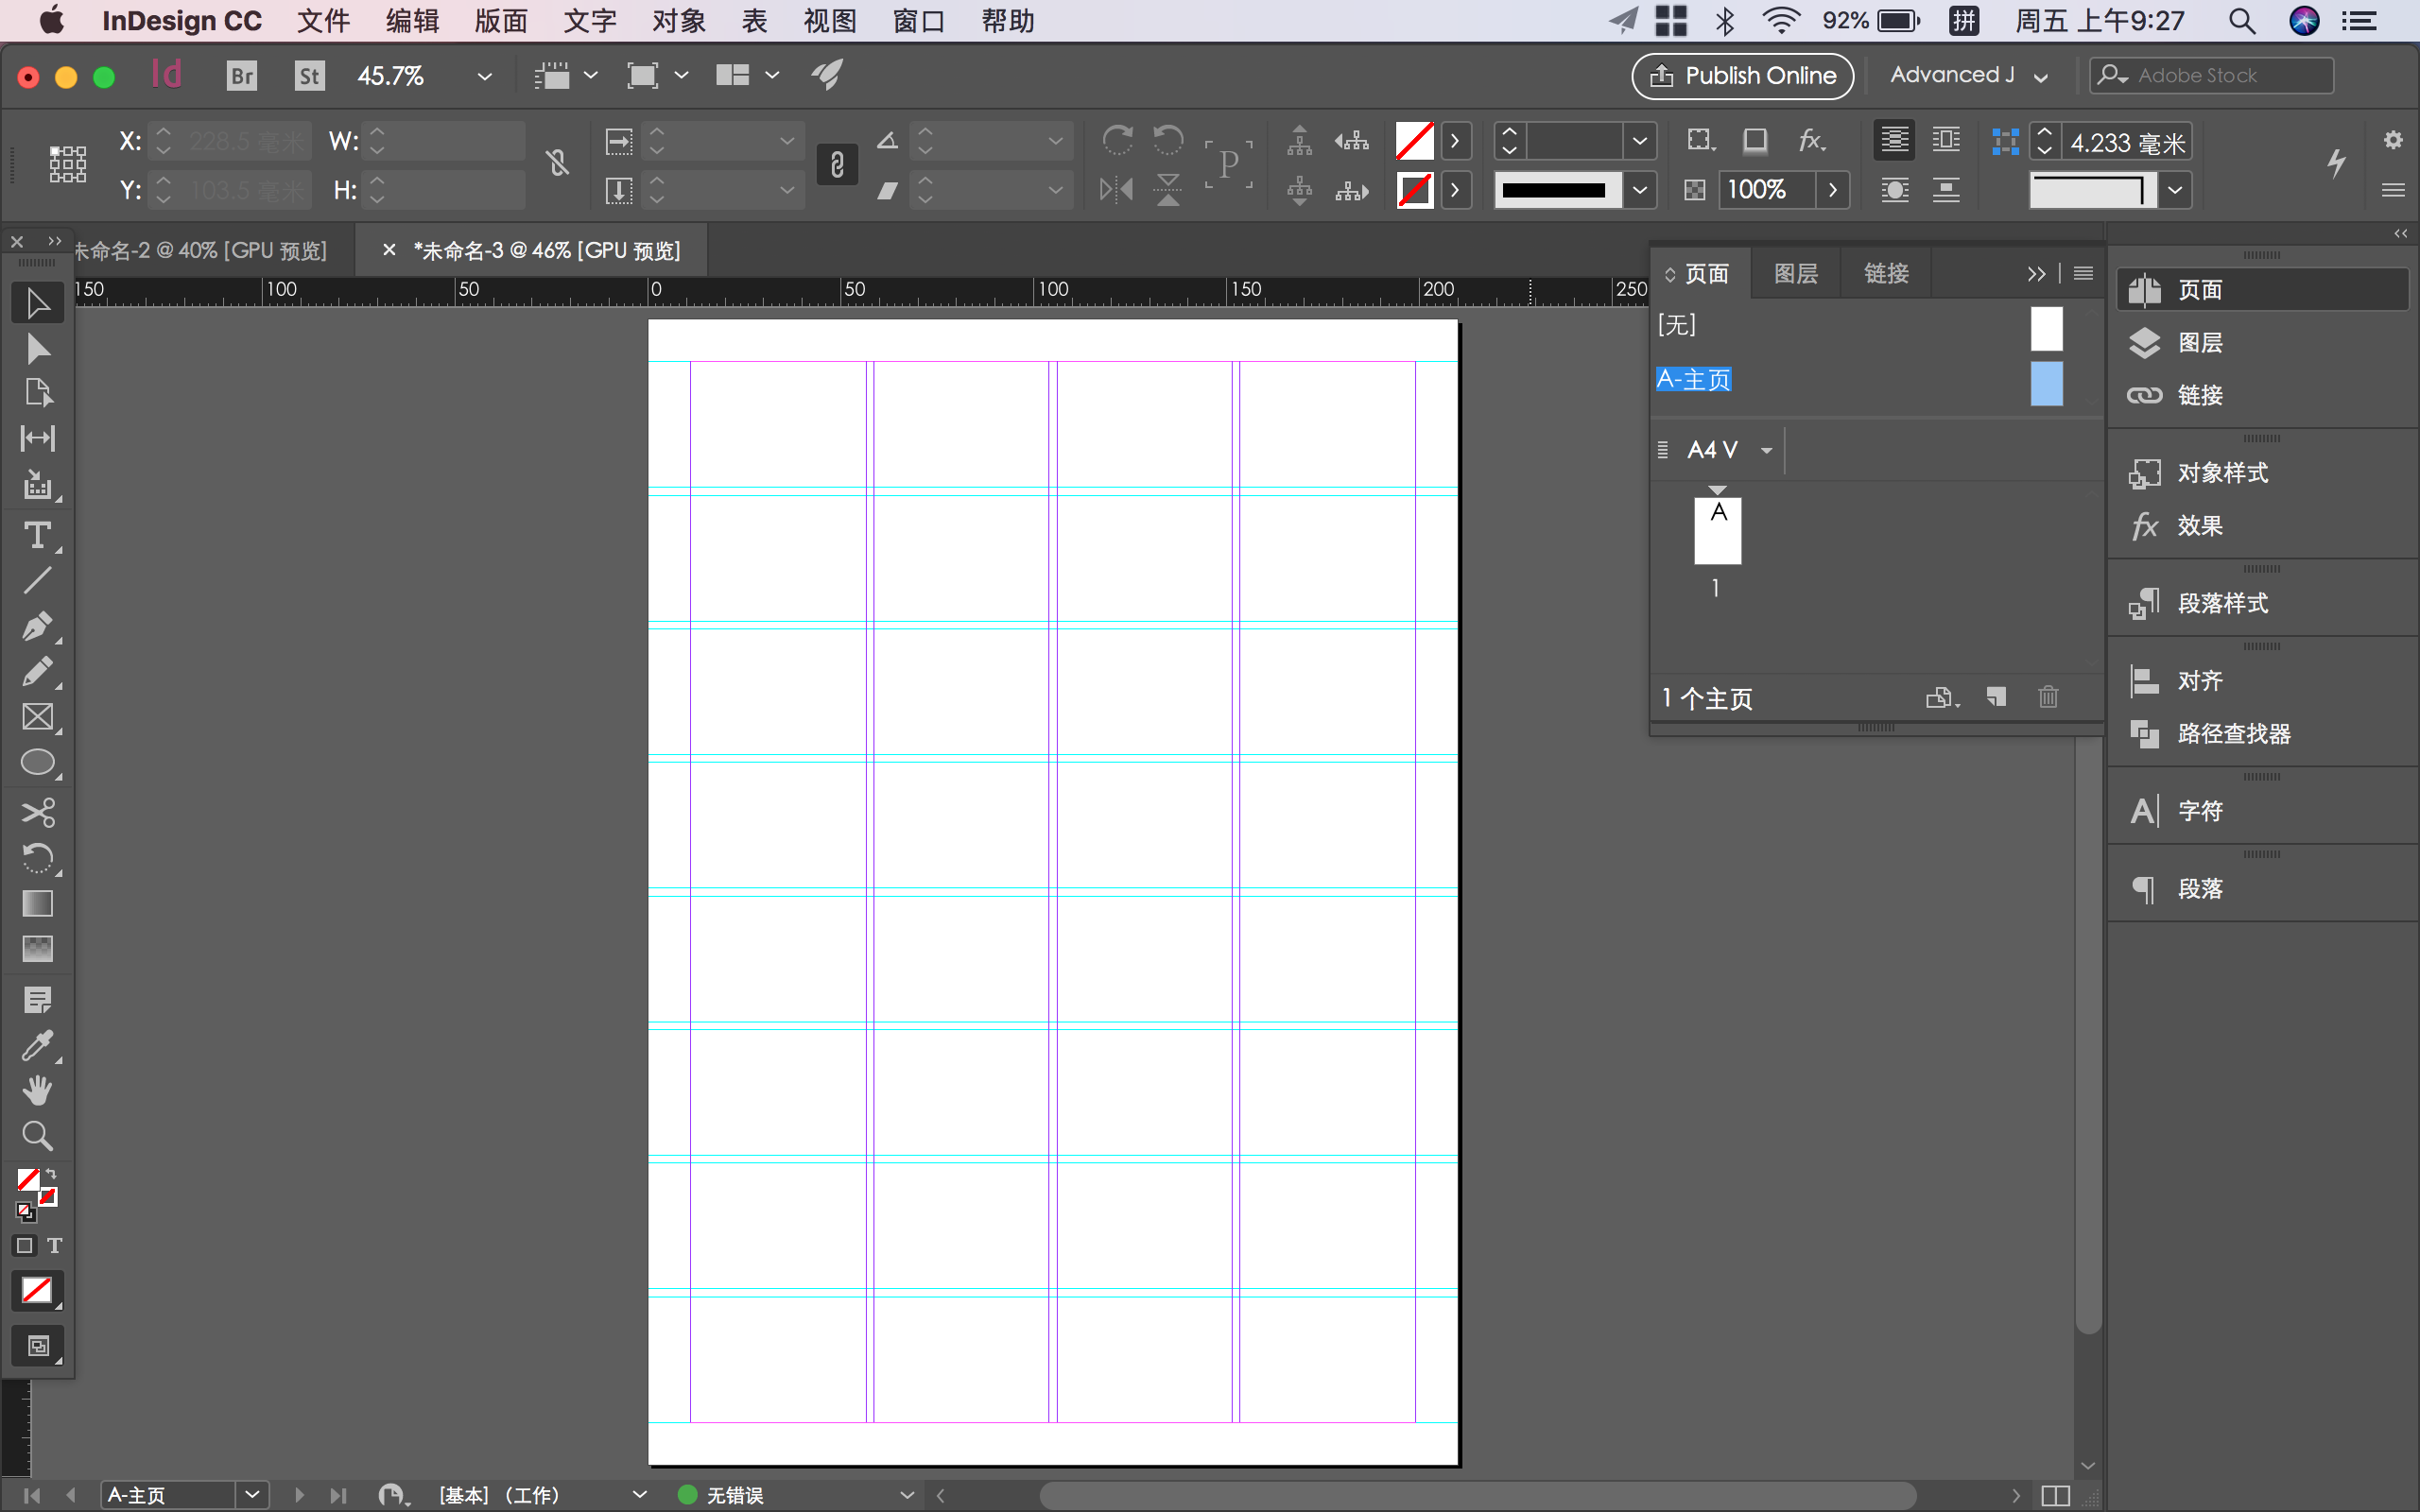
Task: Open the 对象 menu
Action: [678, 21]
